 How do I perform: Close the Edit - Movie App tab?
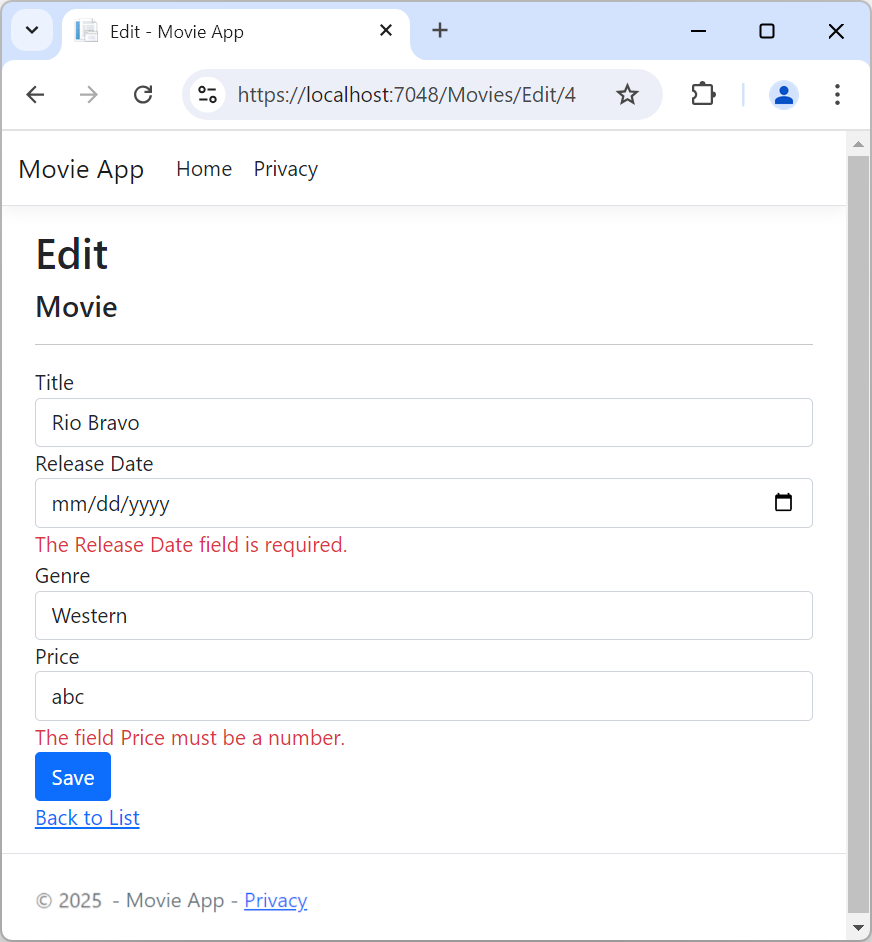click(386, 31)
